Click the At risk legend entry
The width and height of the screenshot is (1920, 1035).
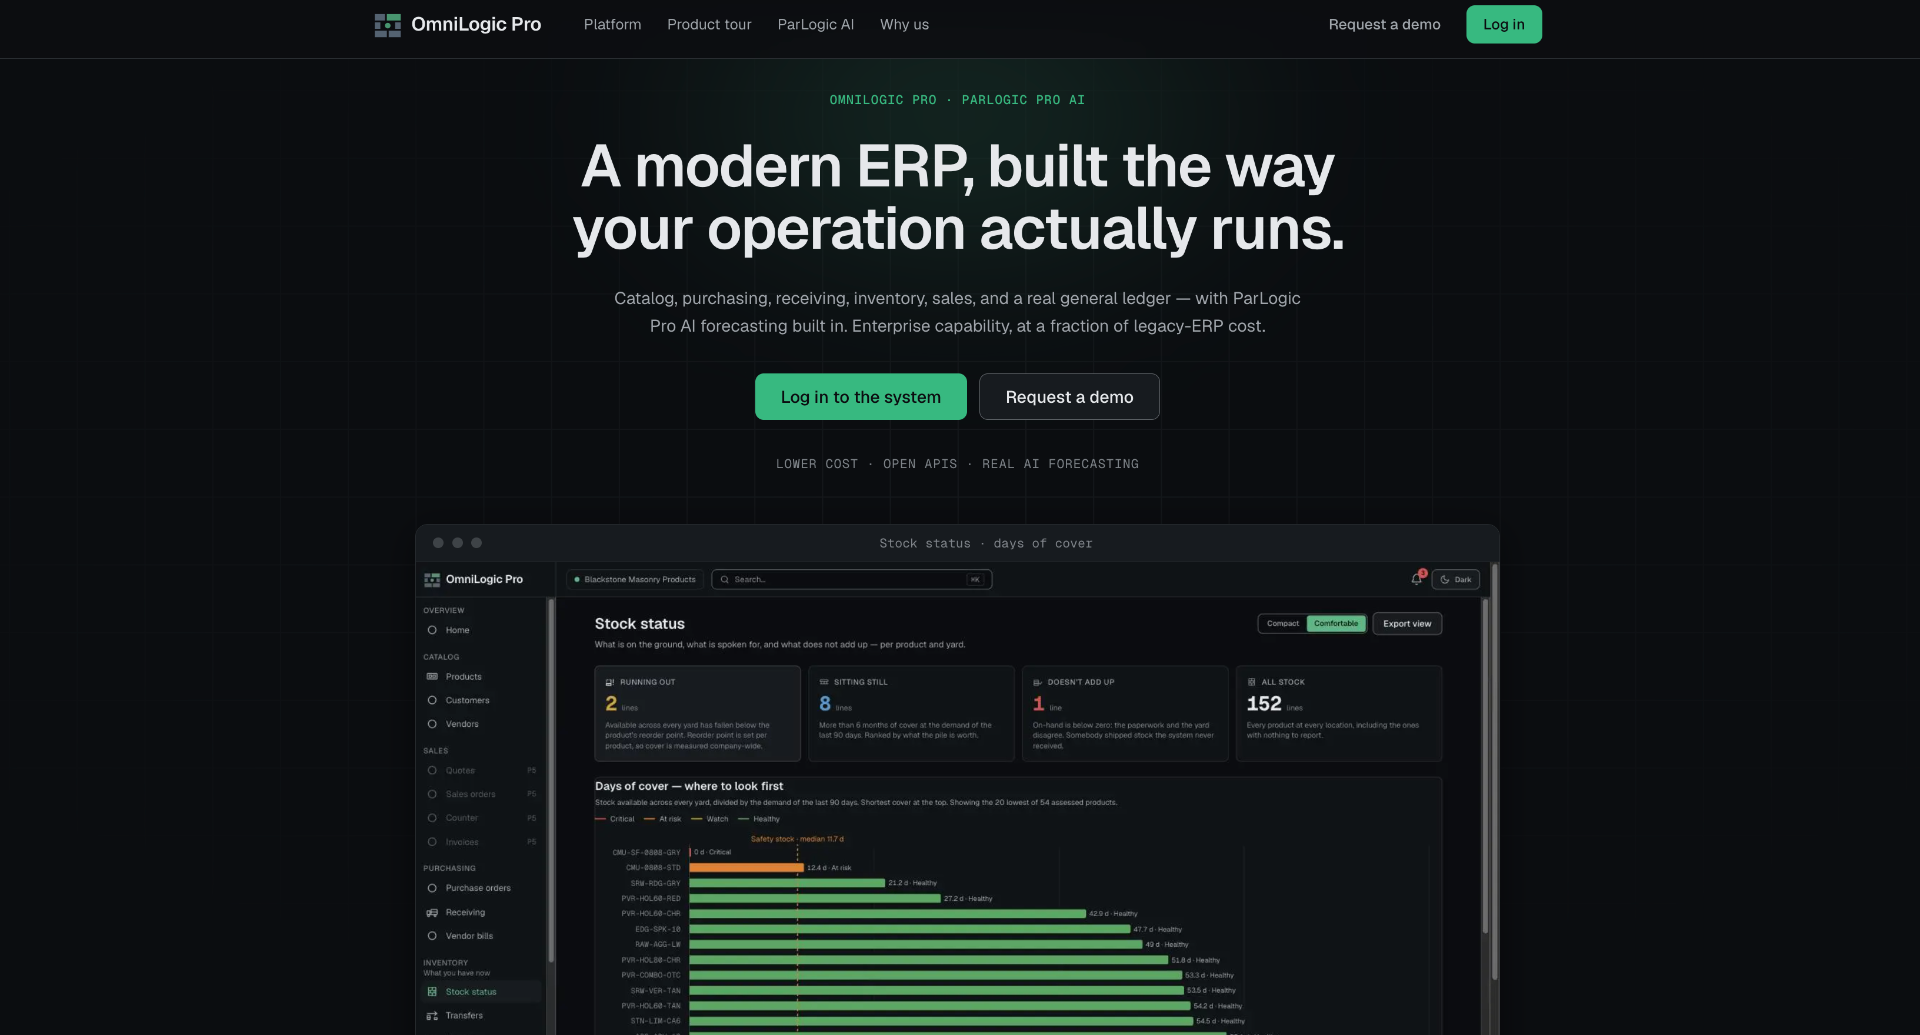point(662,819)
